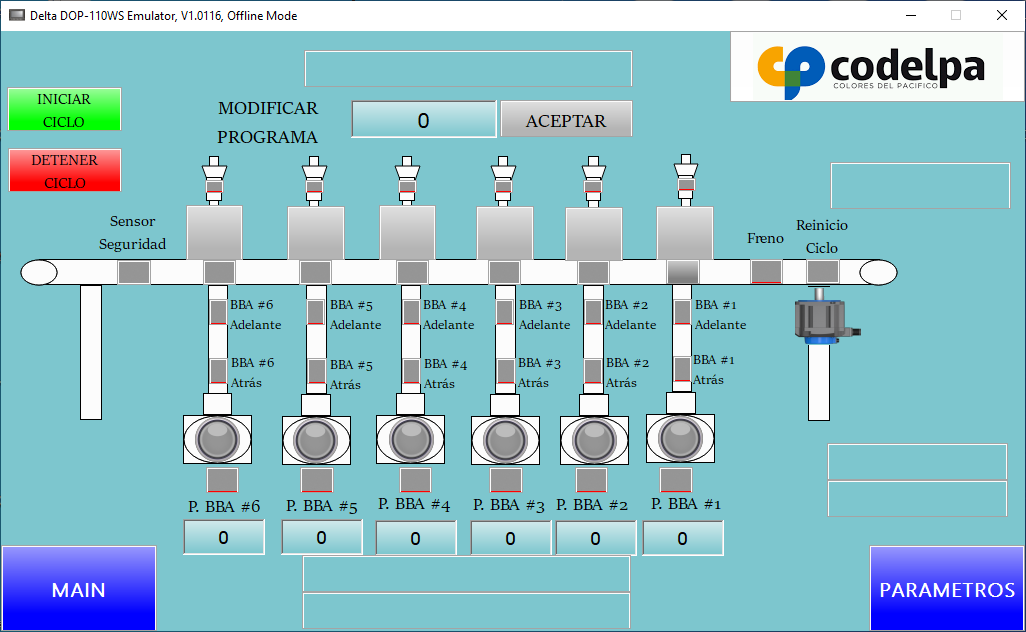Go to the MAIN screen
Screen dimensions: 1026x632
[79, 589]
